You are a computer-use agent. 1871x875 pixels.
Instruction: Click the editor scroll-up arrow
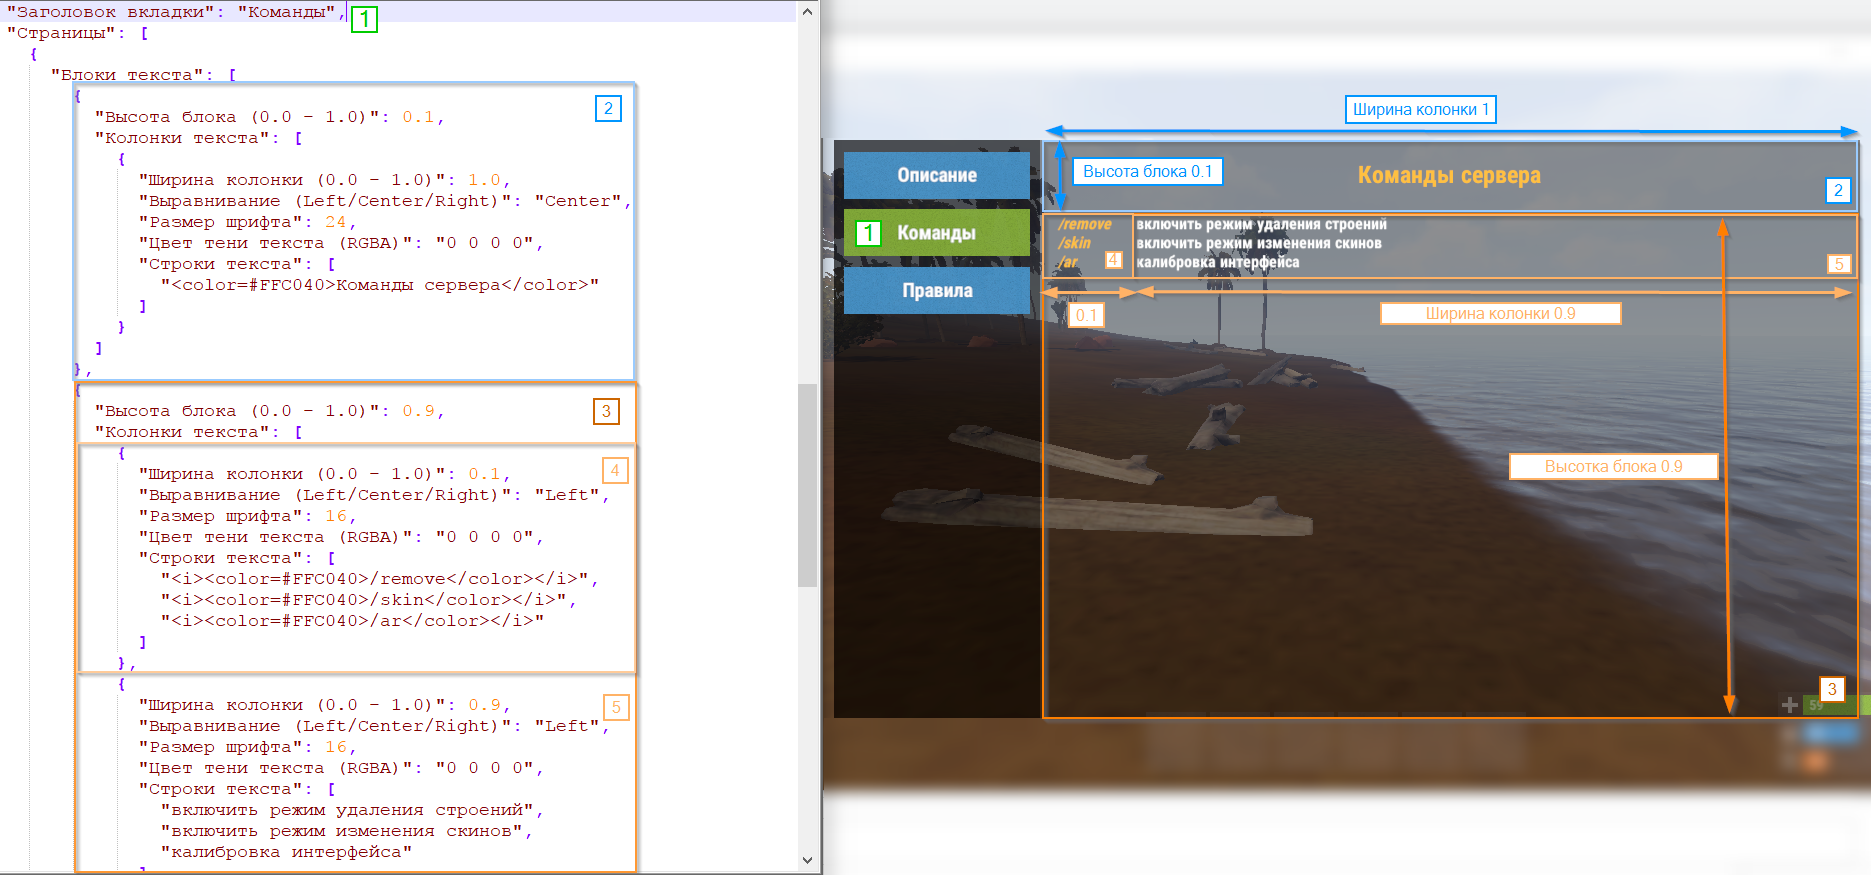807,12
